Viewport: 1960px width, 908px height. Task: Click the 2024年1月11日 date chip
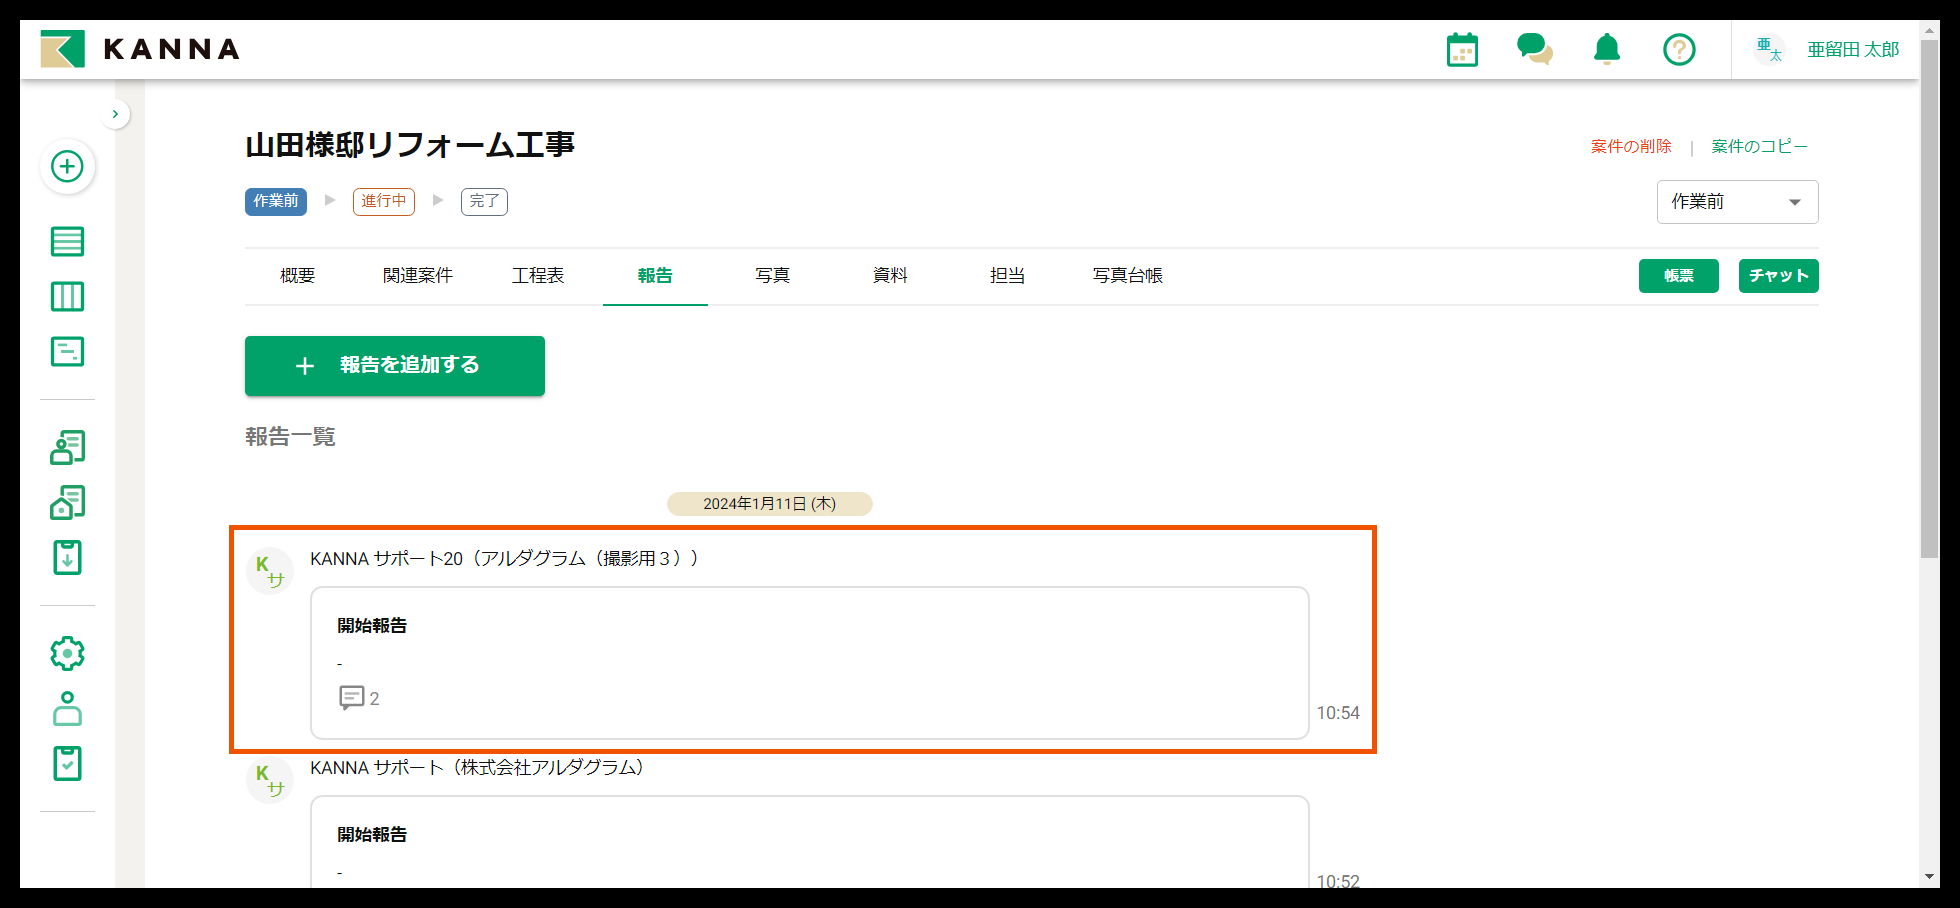[x=769, y=504]
